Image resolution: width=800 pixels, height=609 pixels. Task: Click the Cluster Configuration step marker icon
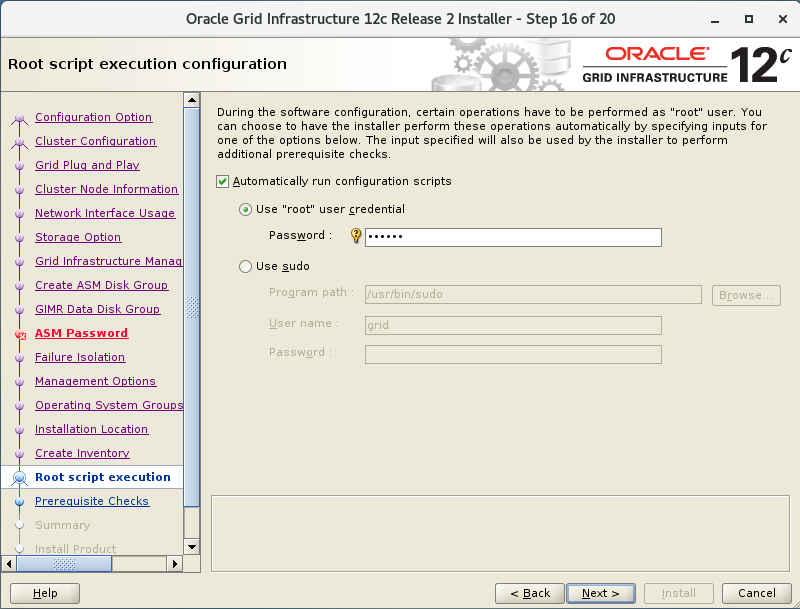19,142
